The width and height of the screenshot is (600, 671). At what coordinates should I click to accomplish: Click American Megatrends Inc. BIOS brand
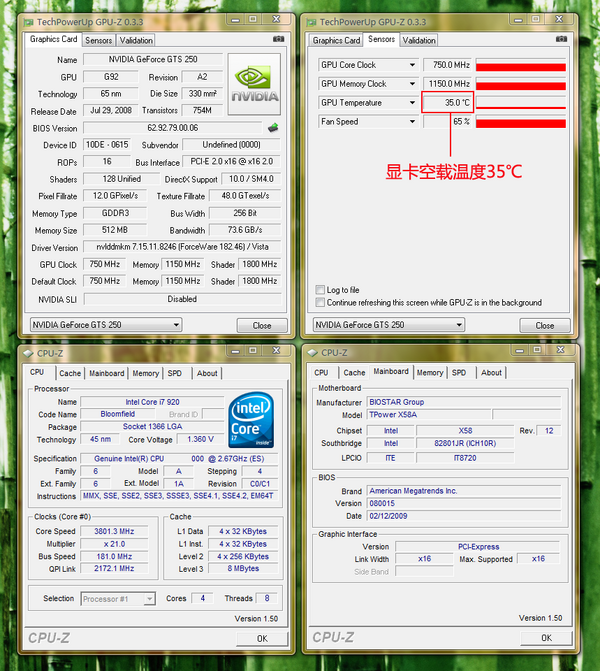point(464,491)
